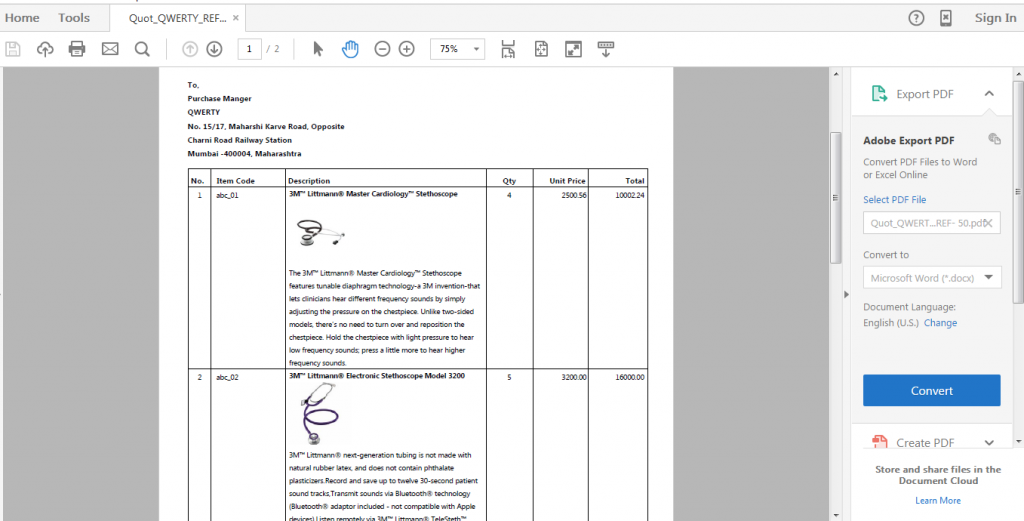Click Mumbai -400004, Maharashtra text

coord(244,154)
